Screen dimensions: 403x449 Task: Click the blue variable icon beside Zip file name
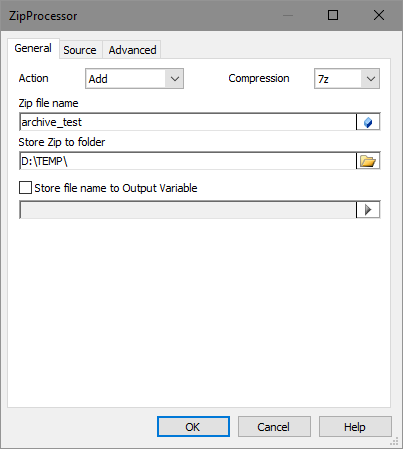pyautogui.click(x=368, y=122)
